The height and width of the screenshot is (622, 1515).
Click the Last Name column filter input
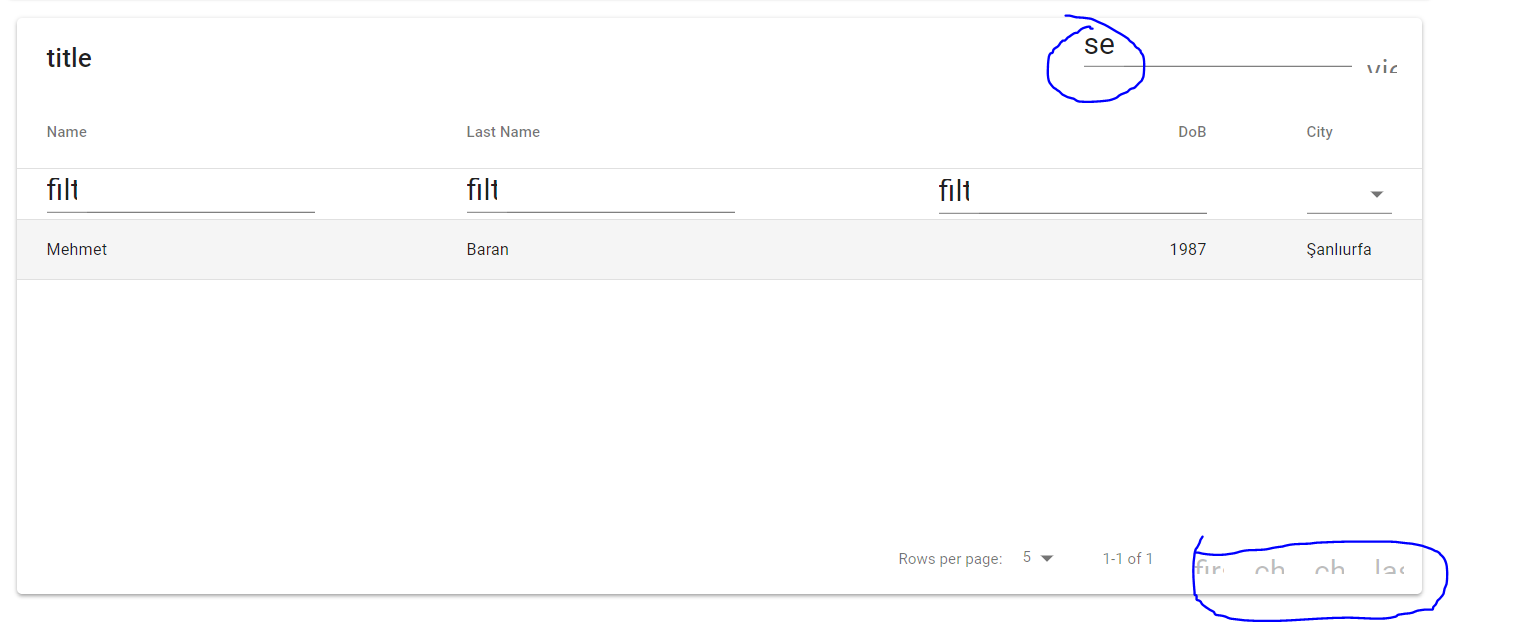pyautogui.click(x=620, y=193)
